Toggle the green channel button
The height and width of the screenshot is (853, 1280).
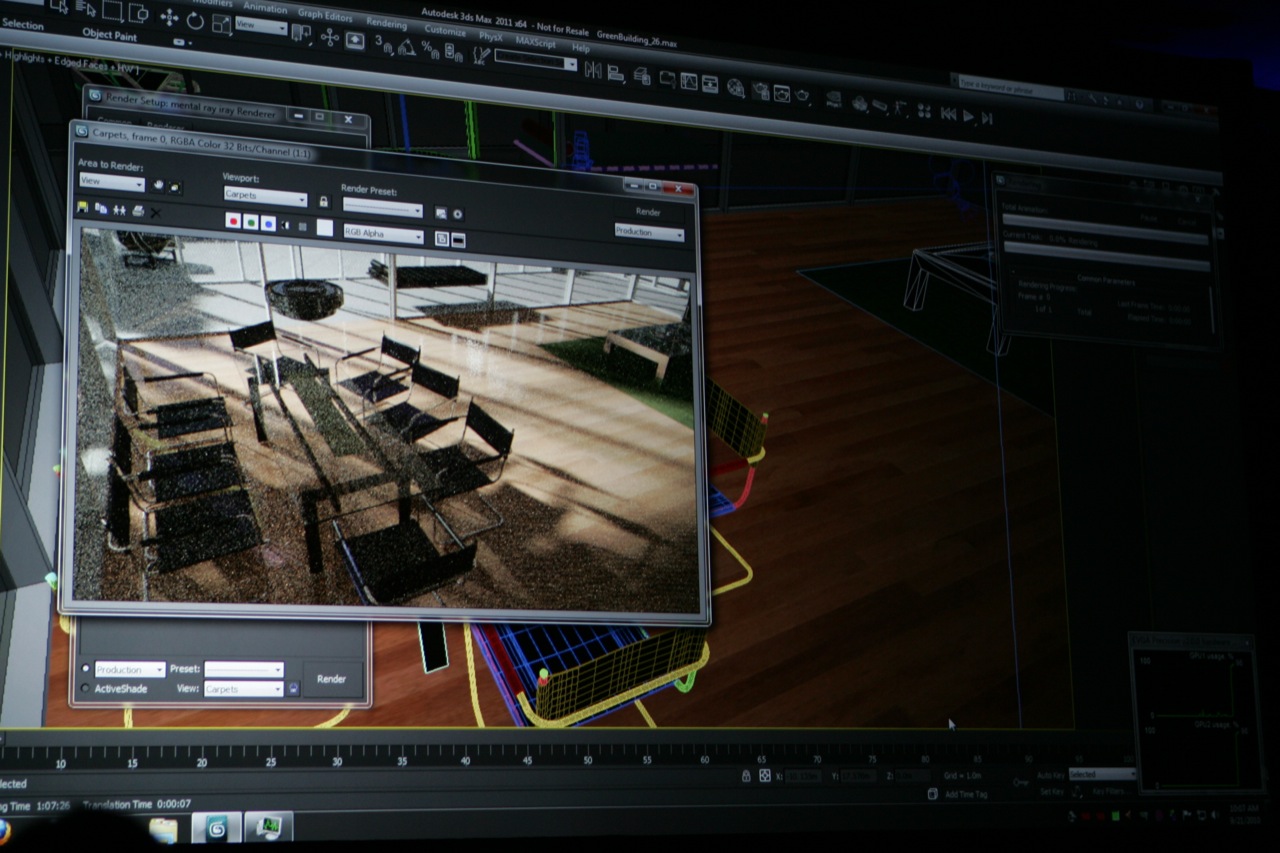point(250,221)
